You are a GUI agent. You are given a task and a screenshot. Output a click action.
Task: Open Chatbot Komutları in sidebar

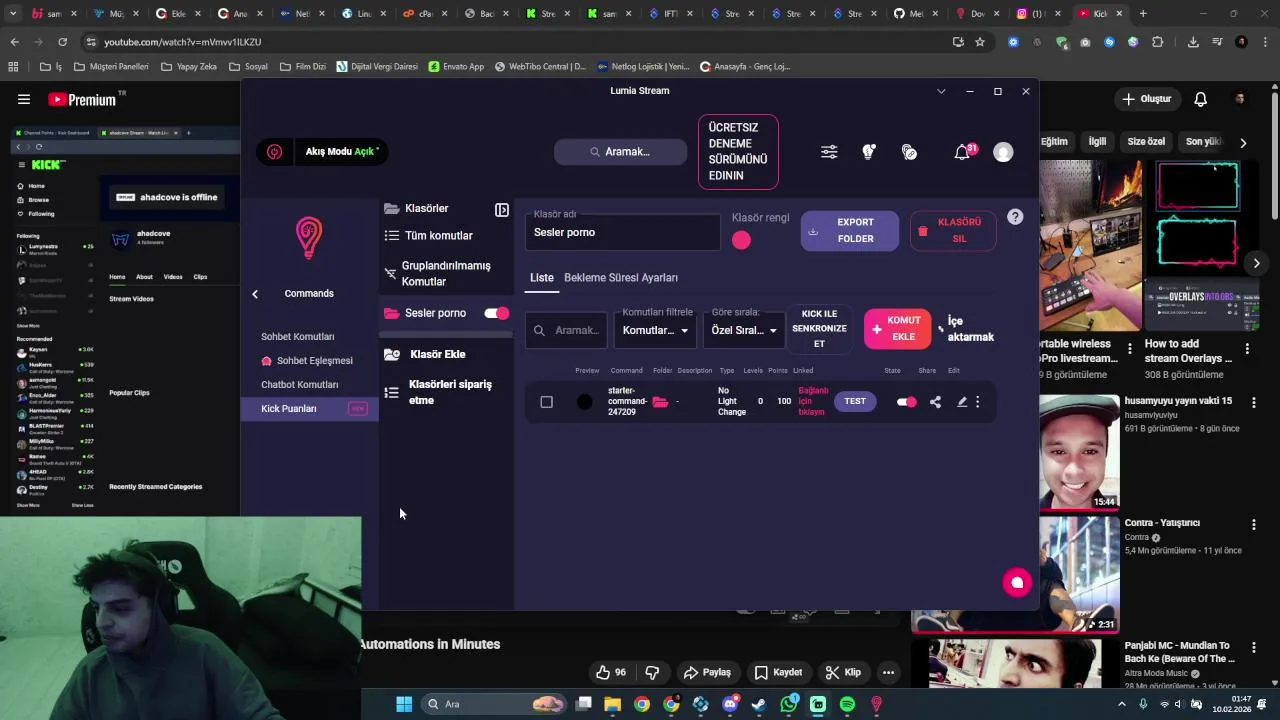[300, 385]
